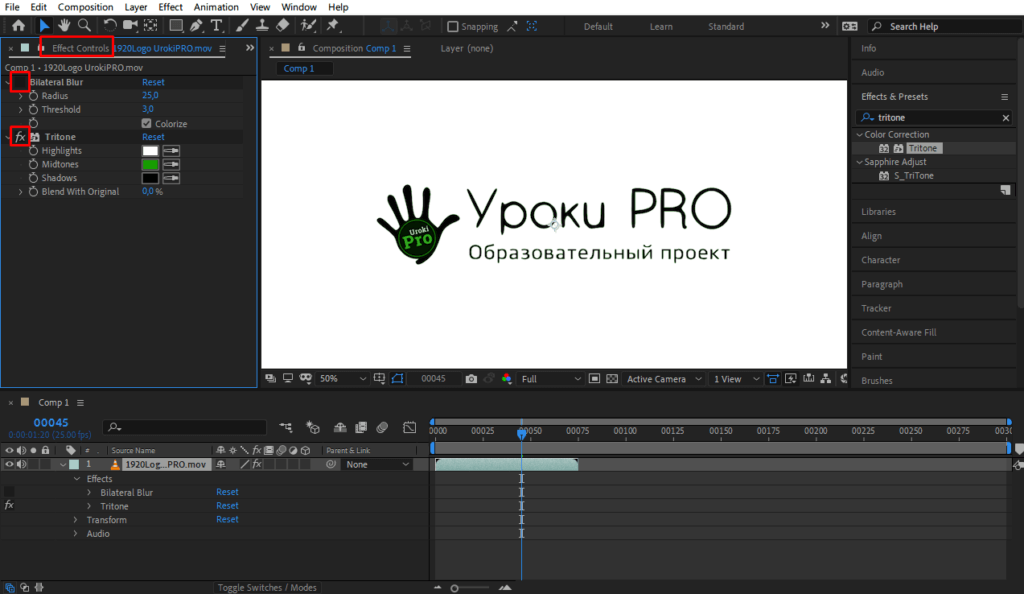Uncheck the Colorize checkbox
1024x594 pixels.
pos(147,124)
